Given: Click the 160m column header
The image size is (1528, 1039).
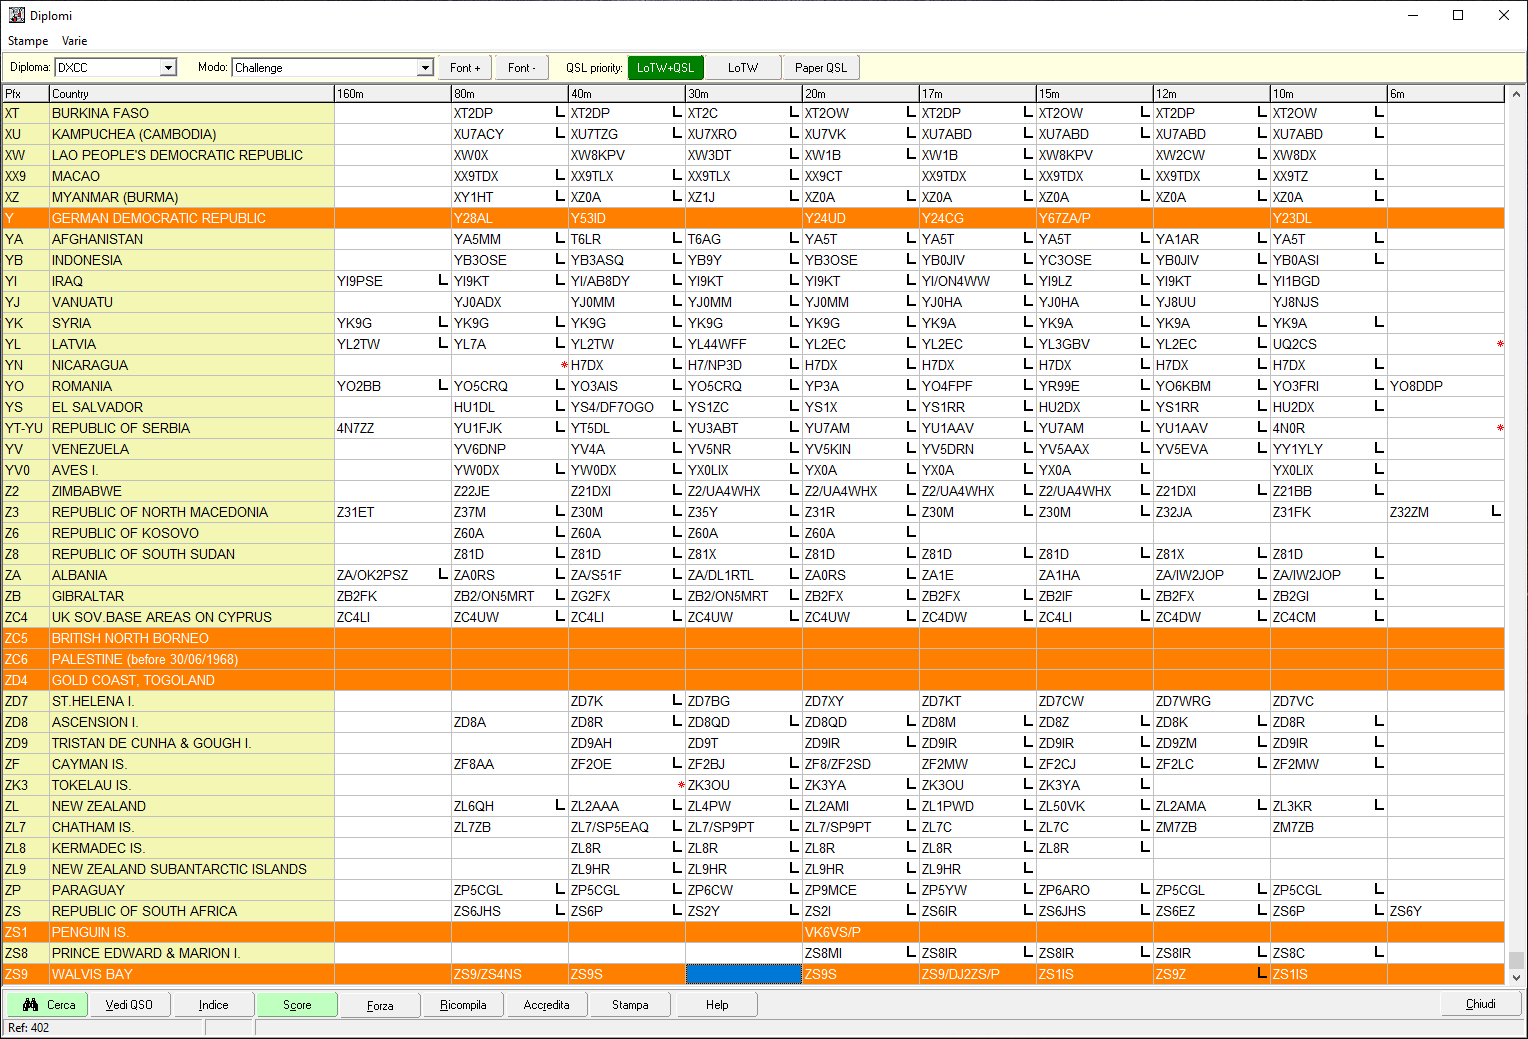Looking at the screenshot, I should pyautogui.click(x=393, y=94).
